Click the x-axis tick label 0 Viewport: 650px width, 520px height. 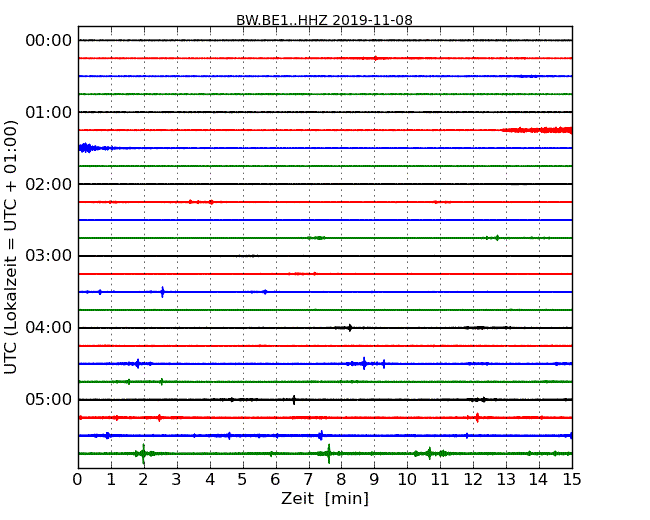(x=78, y=480)
